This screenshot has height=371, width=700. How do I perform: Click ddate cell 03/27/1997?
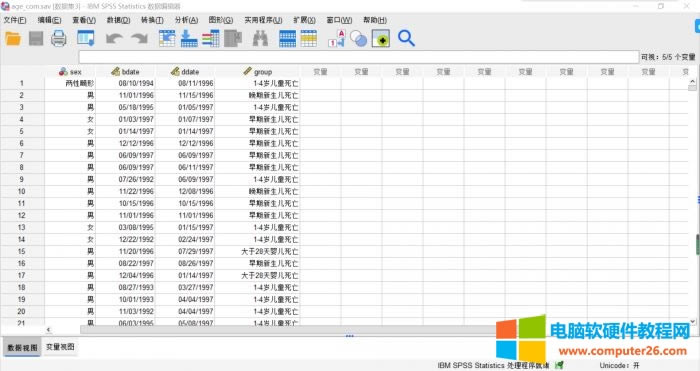(x=185, y=288)
